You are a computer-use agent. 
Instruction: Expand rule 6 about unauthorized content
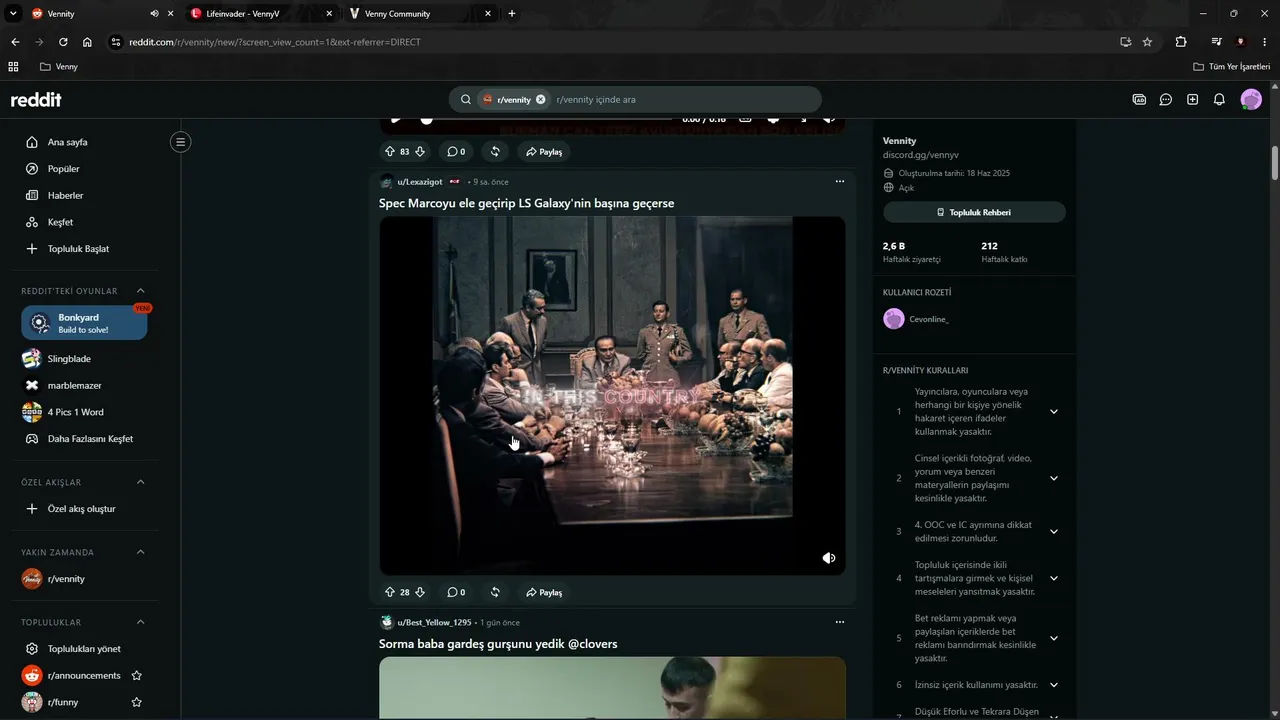tap(1054, 685)
